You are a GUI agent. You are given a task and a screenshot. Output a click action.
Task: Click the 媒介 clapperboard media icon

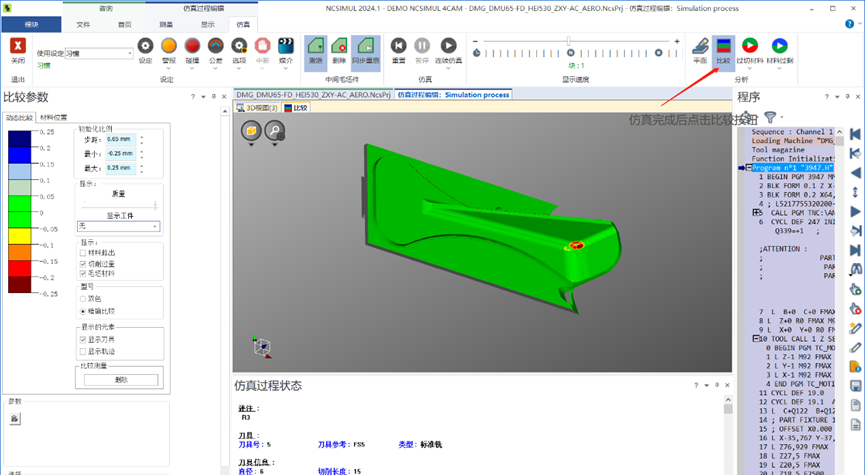coord(286,46)
